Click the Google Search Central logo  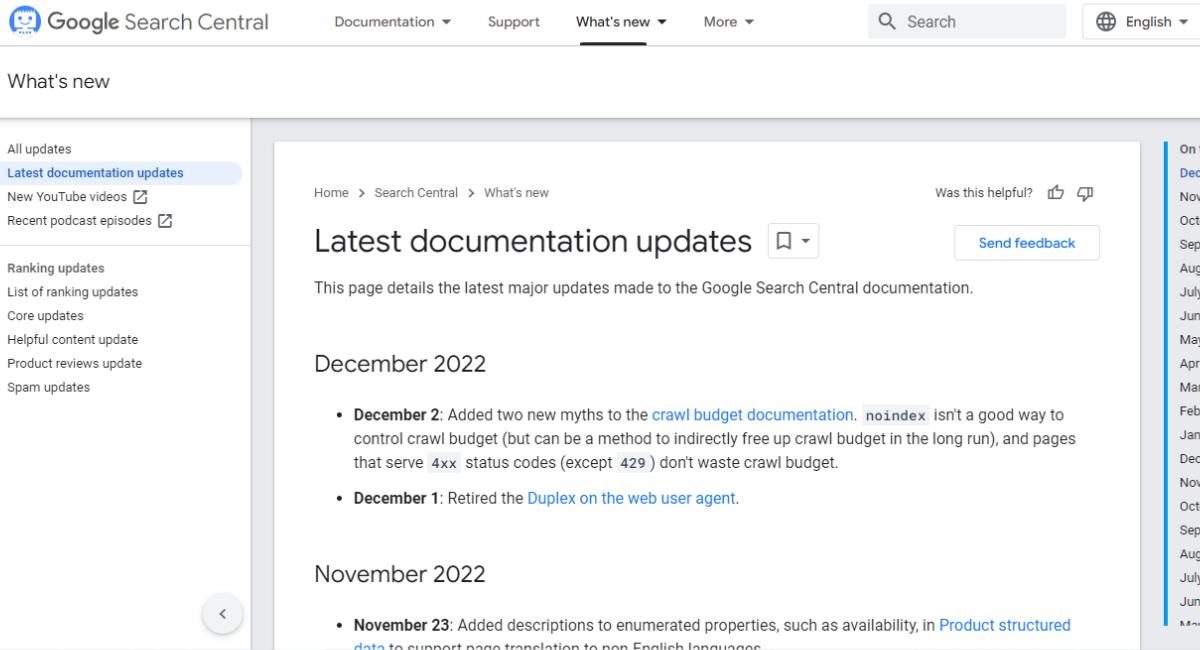coord(139,22)
